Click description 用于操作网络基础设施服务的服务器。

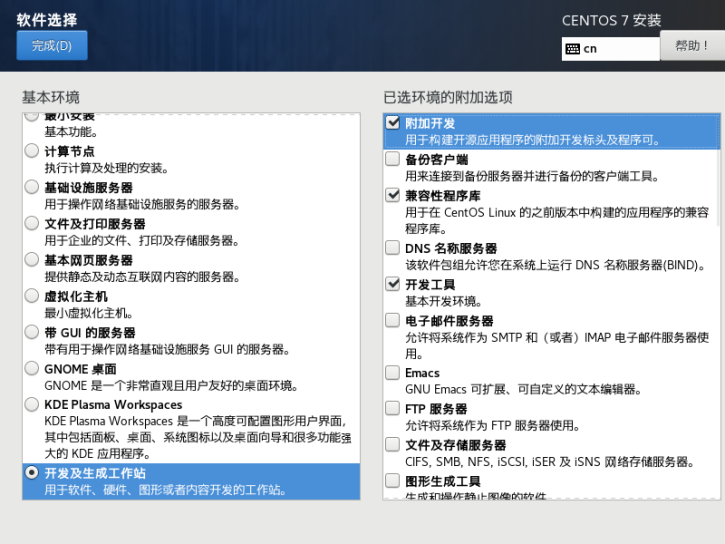pyautogui.click(x=142, y=204)
